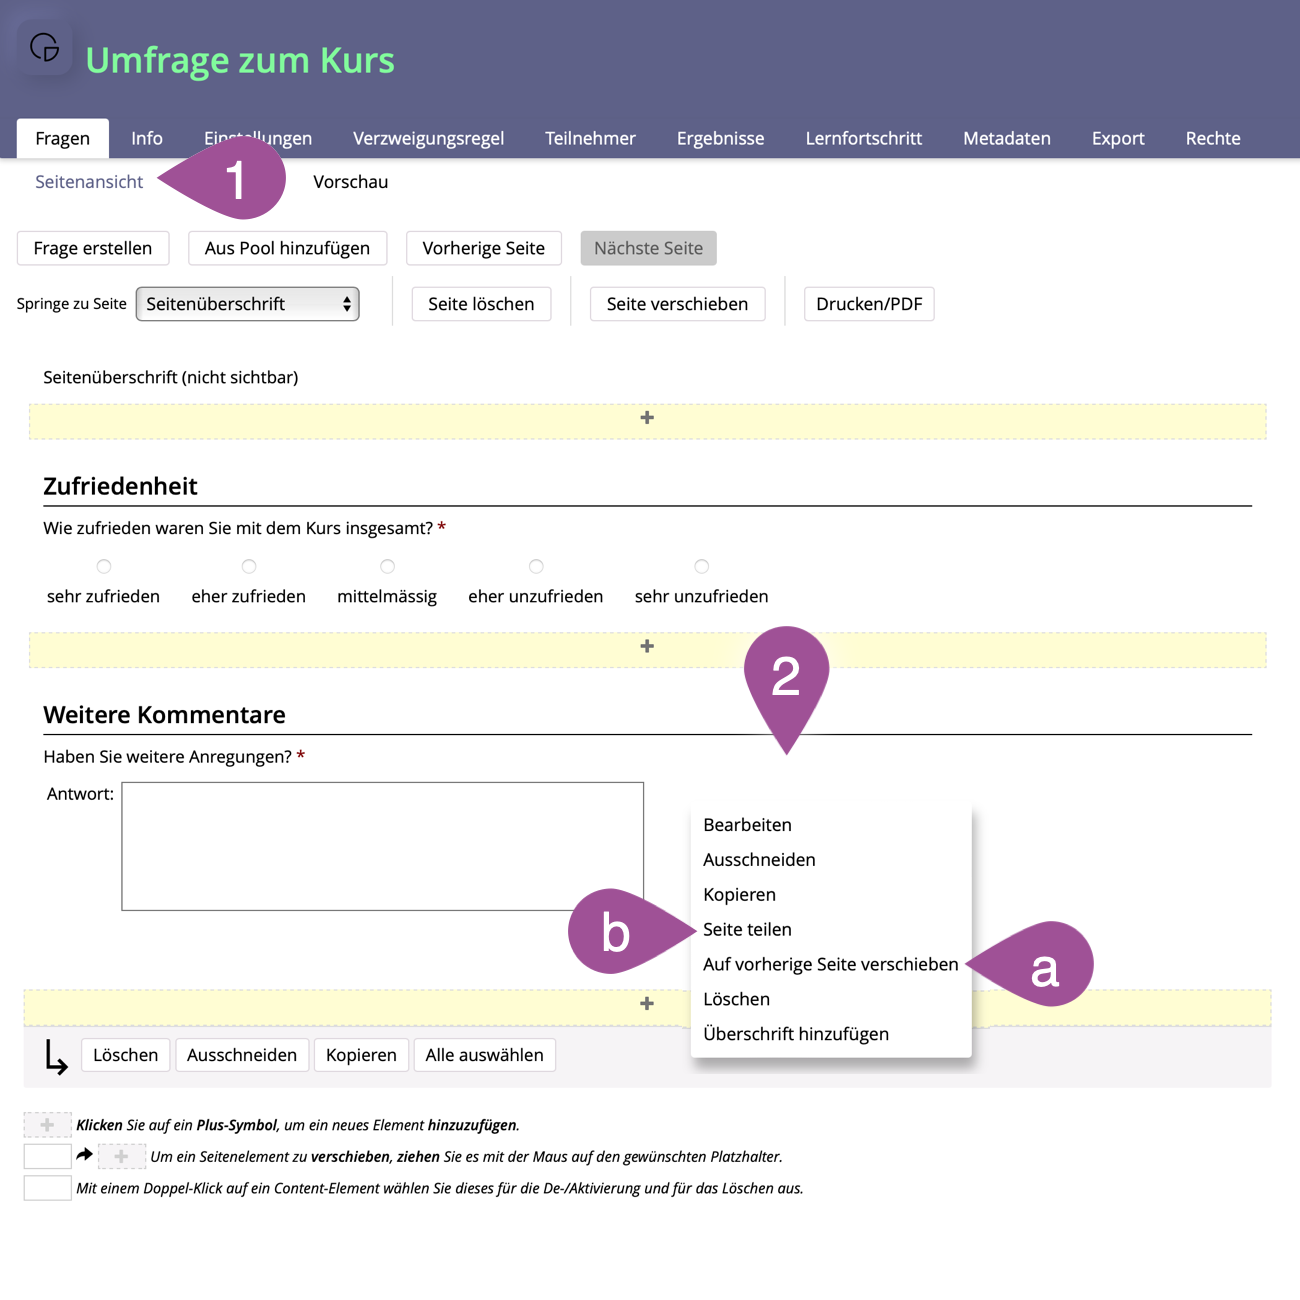Choose 'Seite teilen' from context menu

[747, 930]
